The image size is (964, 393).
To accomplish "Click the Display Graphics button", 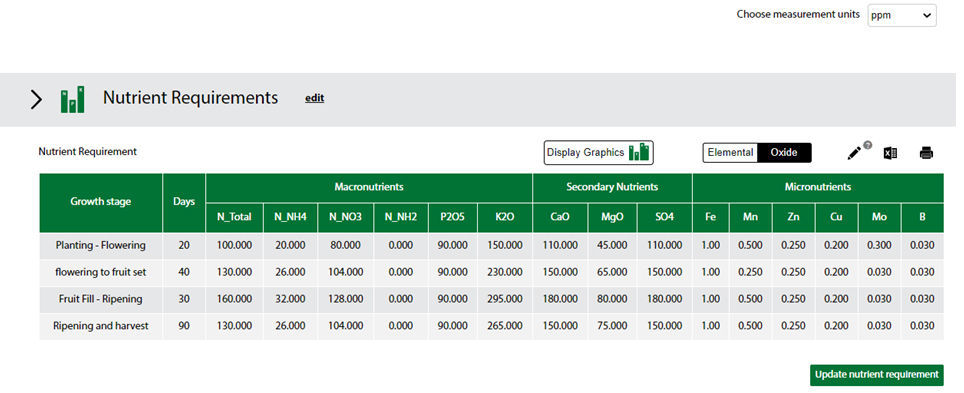I will click(598, 153).
